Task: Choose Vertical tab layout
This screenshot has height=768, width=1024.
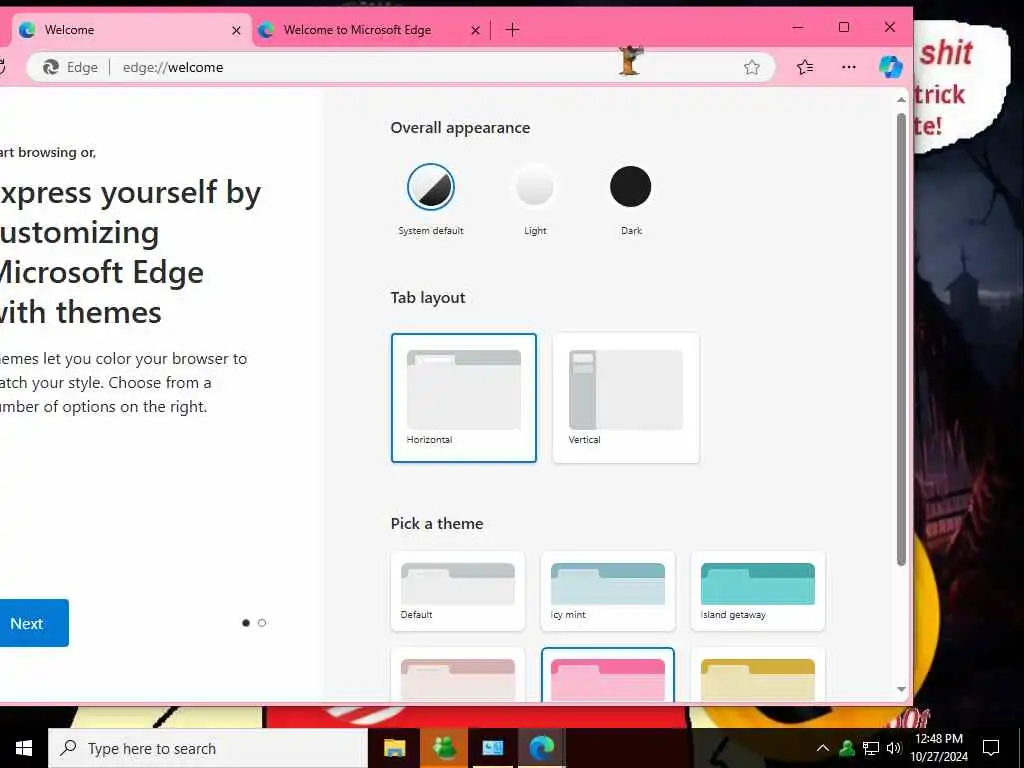Action: point(626,398)
